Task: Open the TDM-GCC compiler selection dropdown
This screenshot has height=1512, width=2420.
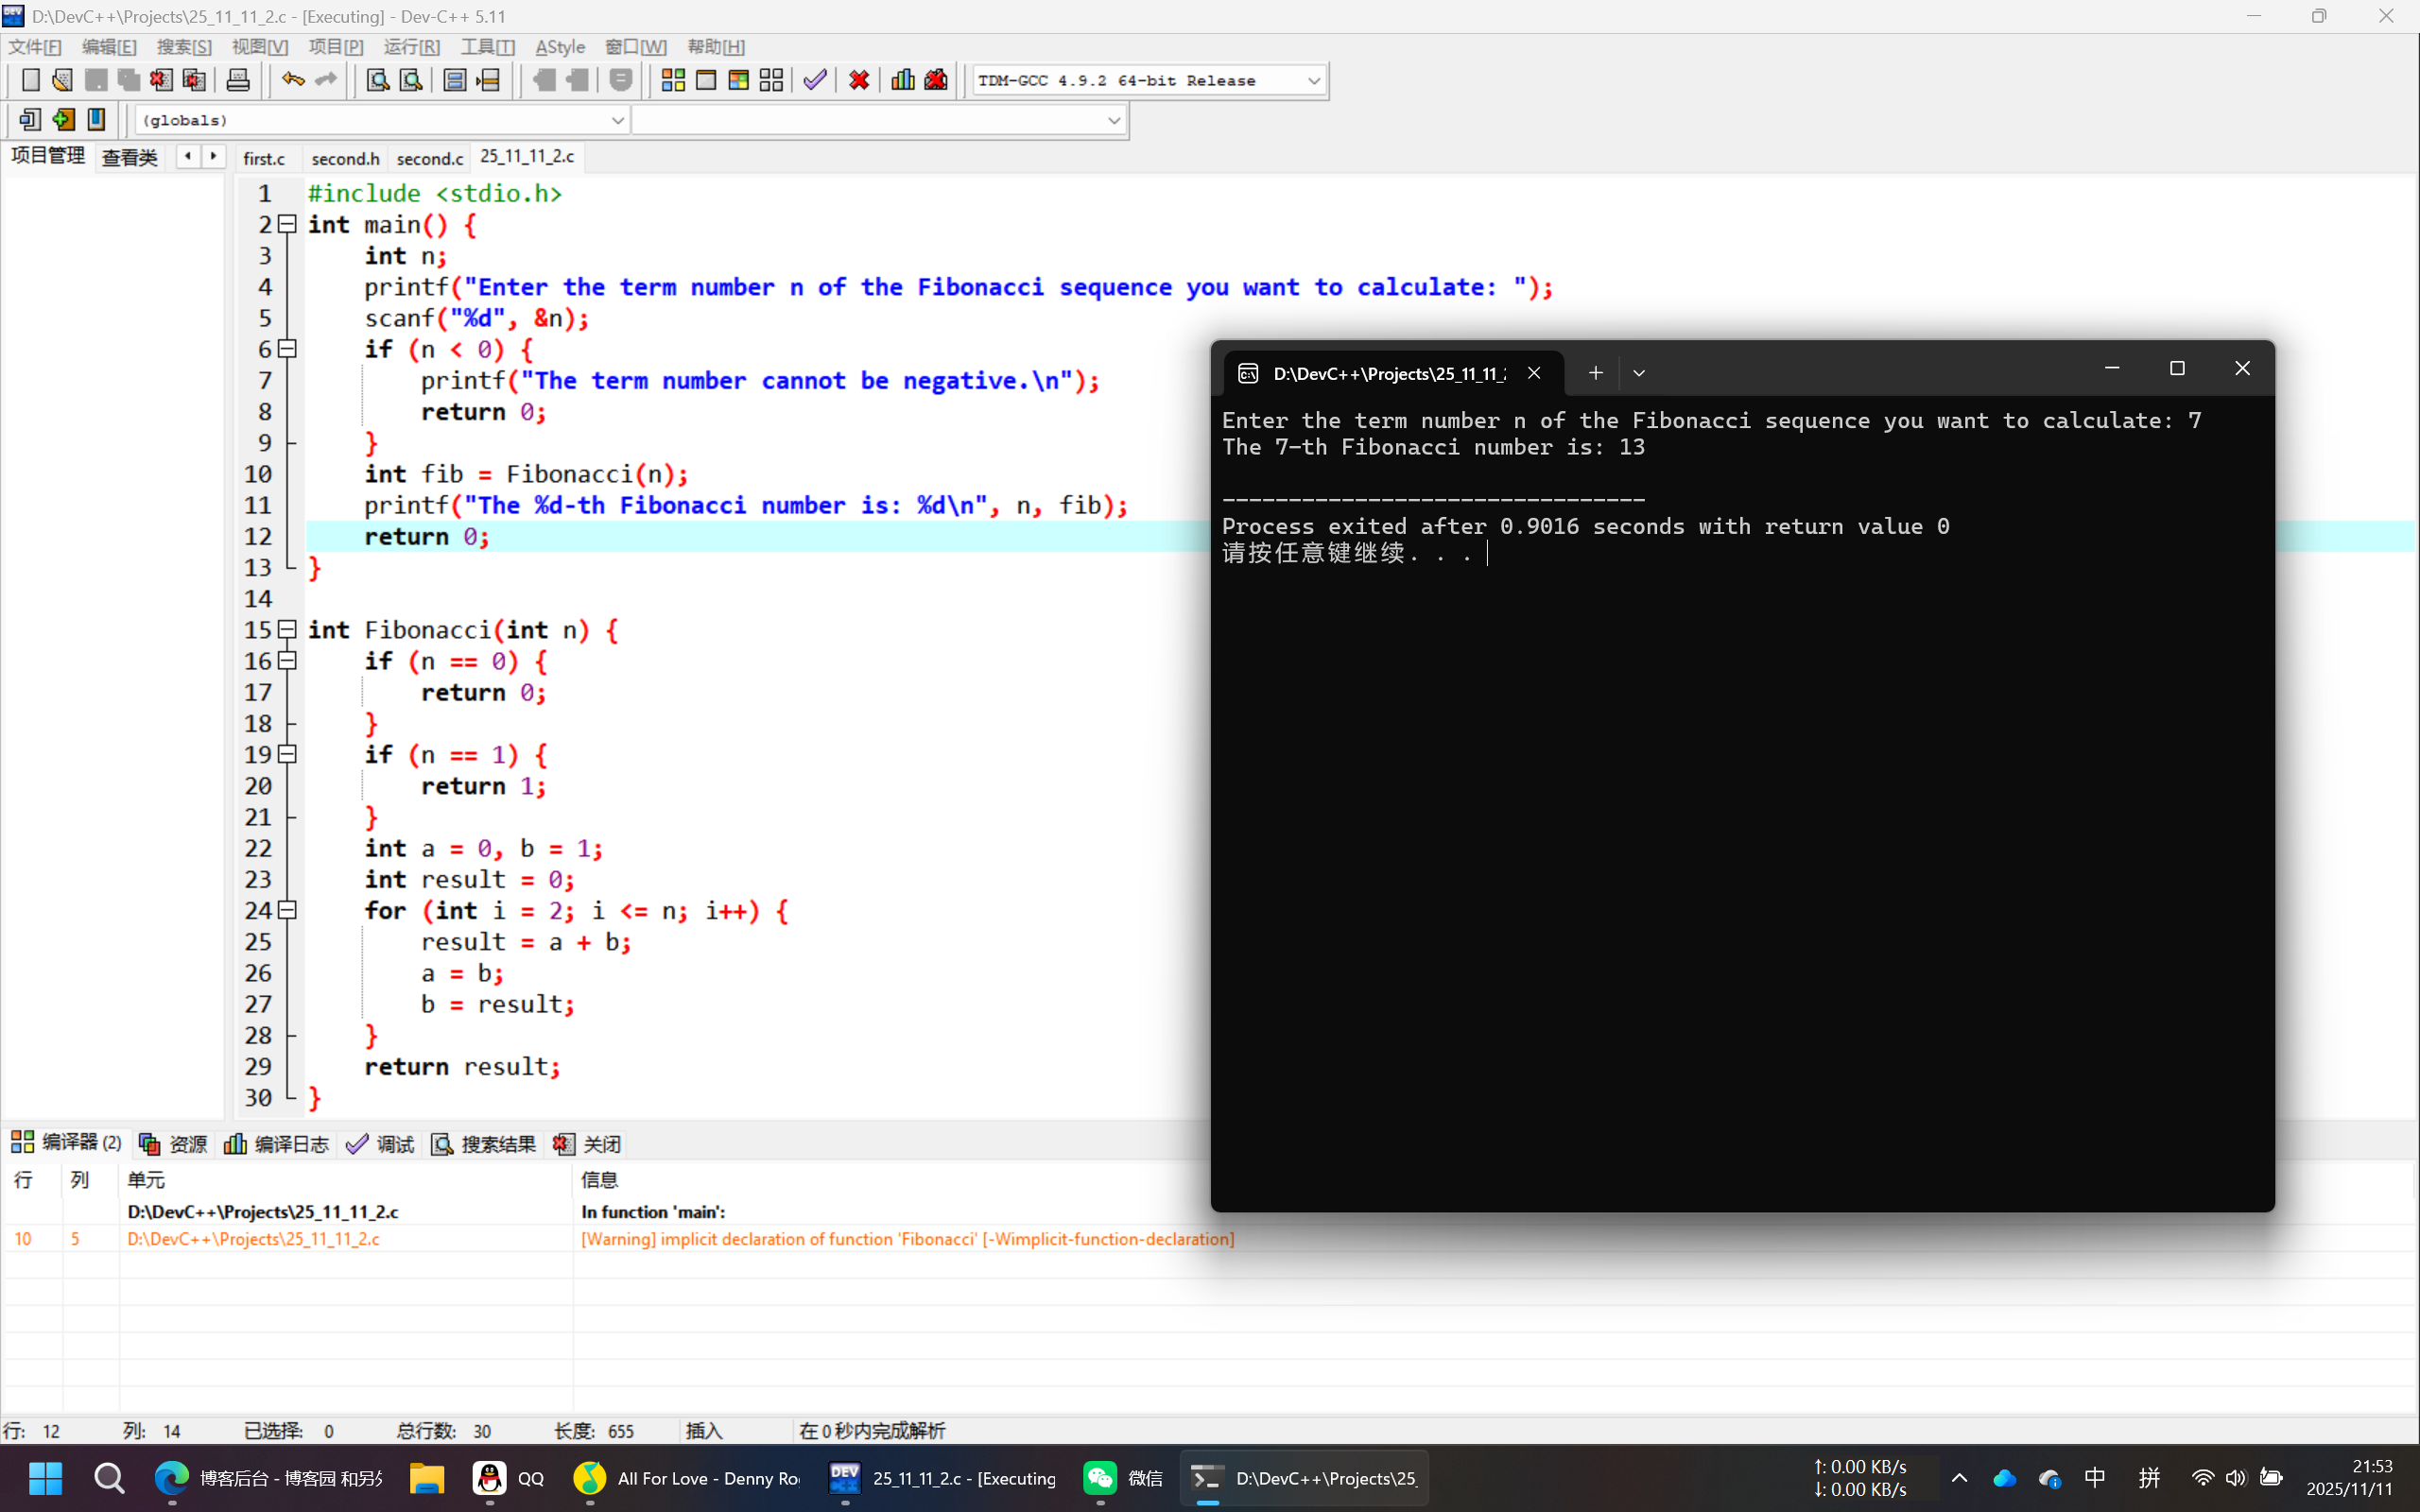Action: pos(1313,81)
